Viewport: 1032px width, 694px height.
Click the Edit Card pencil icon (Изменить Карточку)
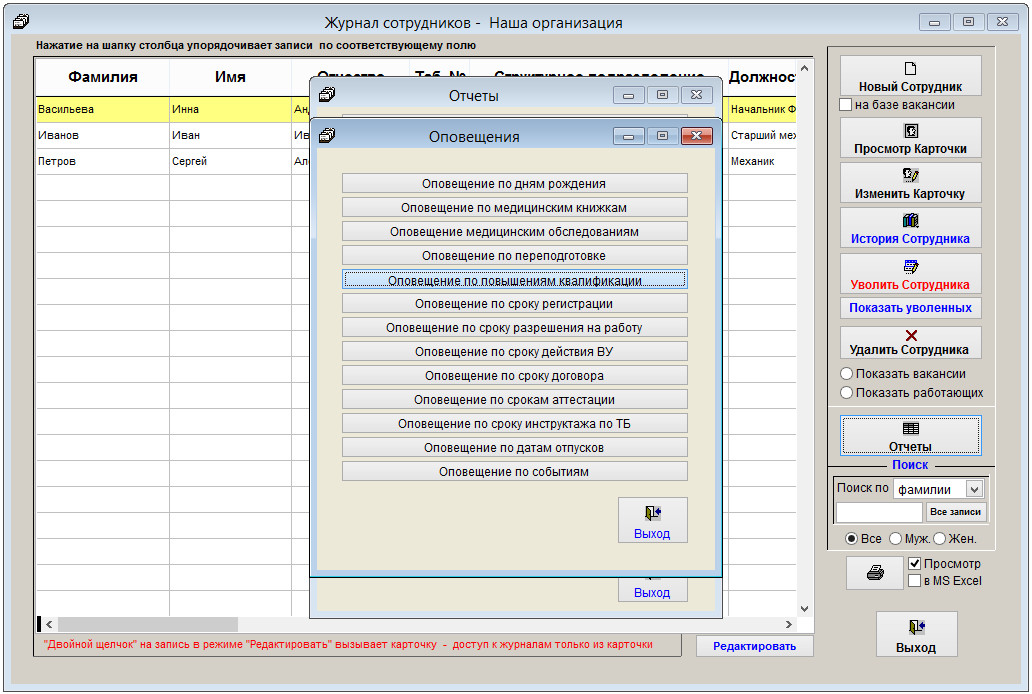click(910, 176)
